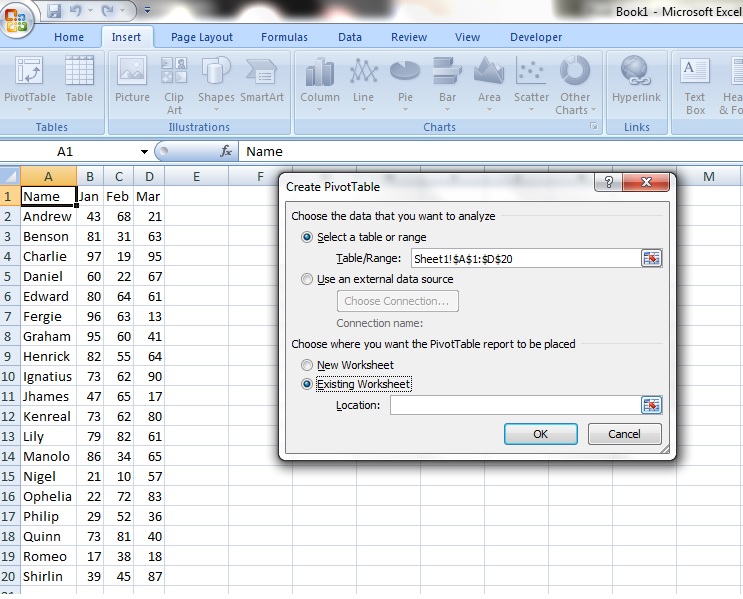Choose Use an external data source
743x599 pixels.
point(307,280)
